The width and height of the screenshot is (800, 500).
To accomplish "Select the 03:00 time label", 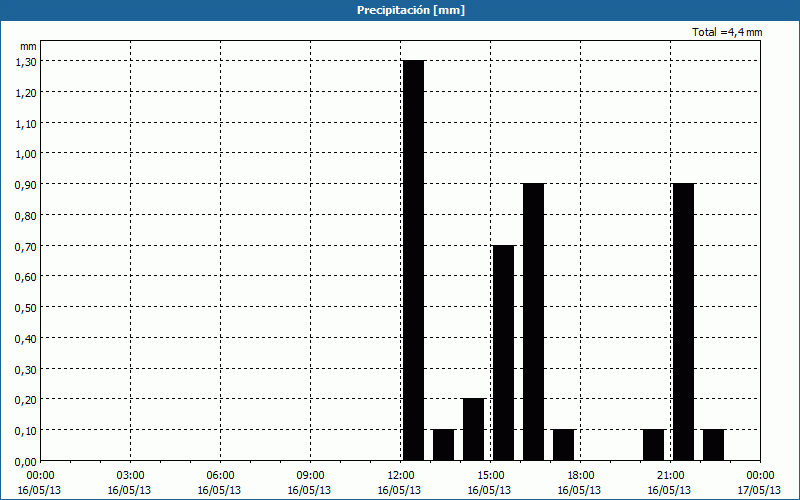I will click(x=131, y=476).
